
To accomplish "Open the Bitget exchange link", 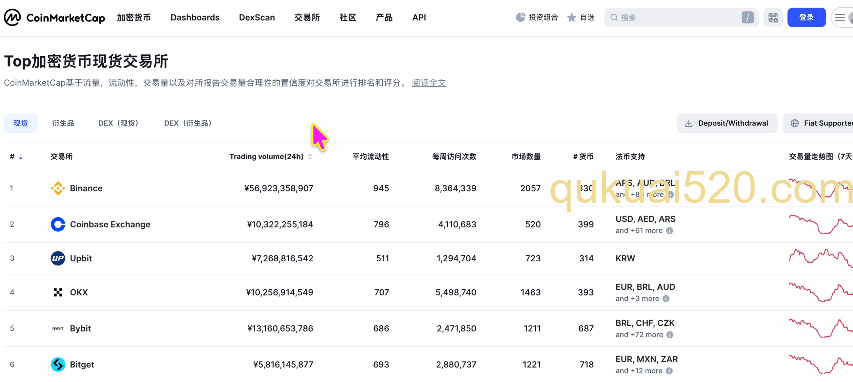I will pyautogui.click(x=82, y=365).
